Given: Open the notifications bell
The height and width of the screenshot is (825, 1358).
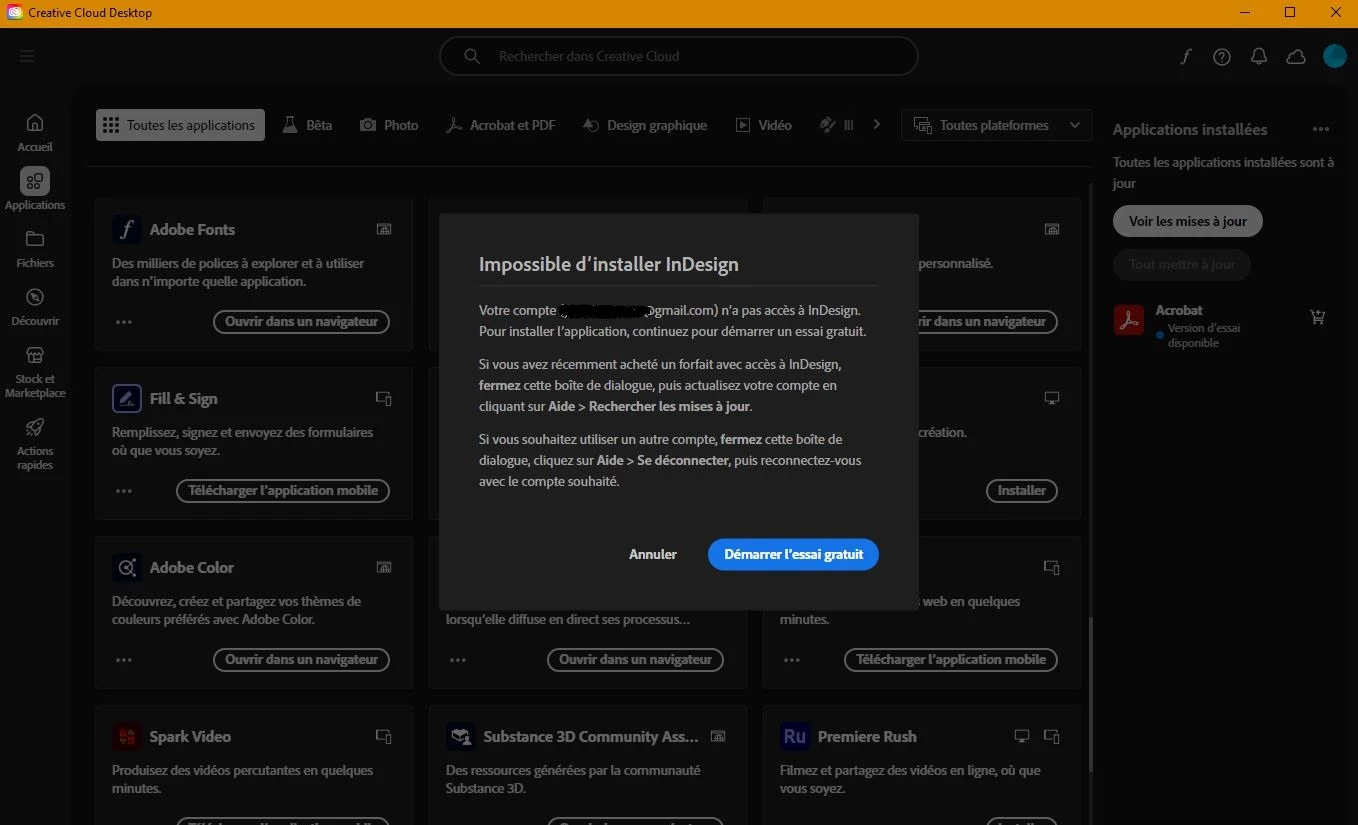Looking at the screenshot, I should click(x=1259, y=57).
